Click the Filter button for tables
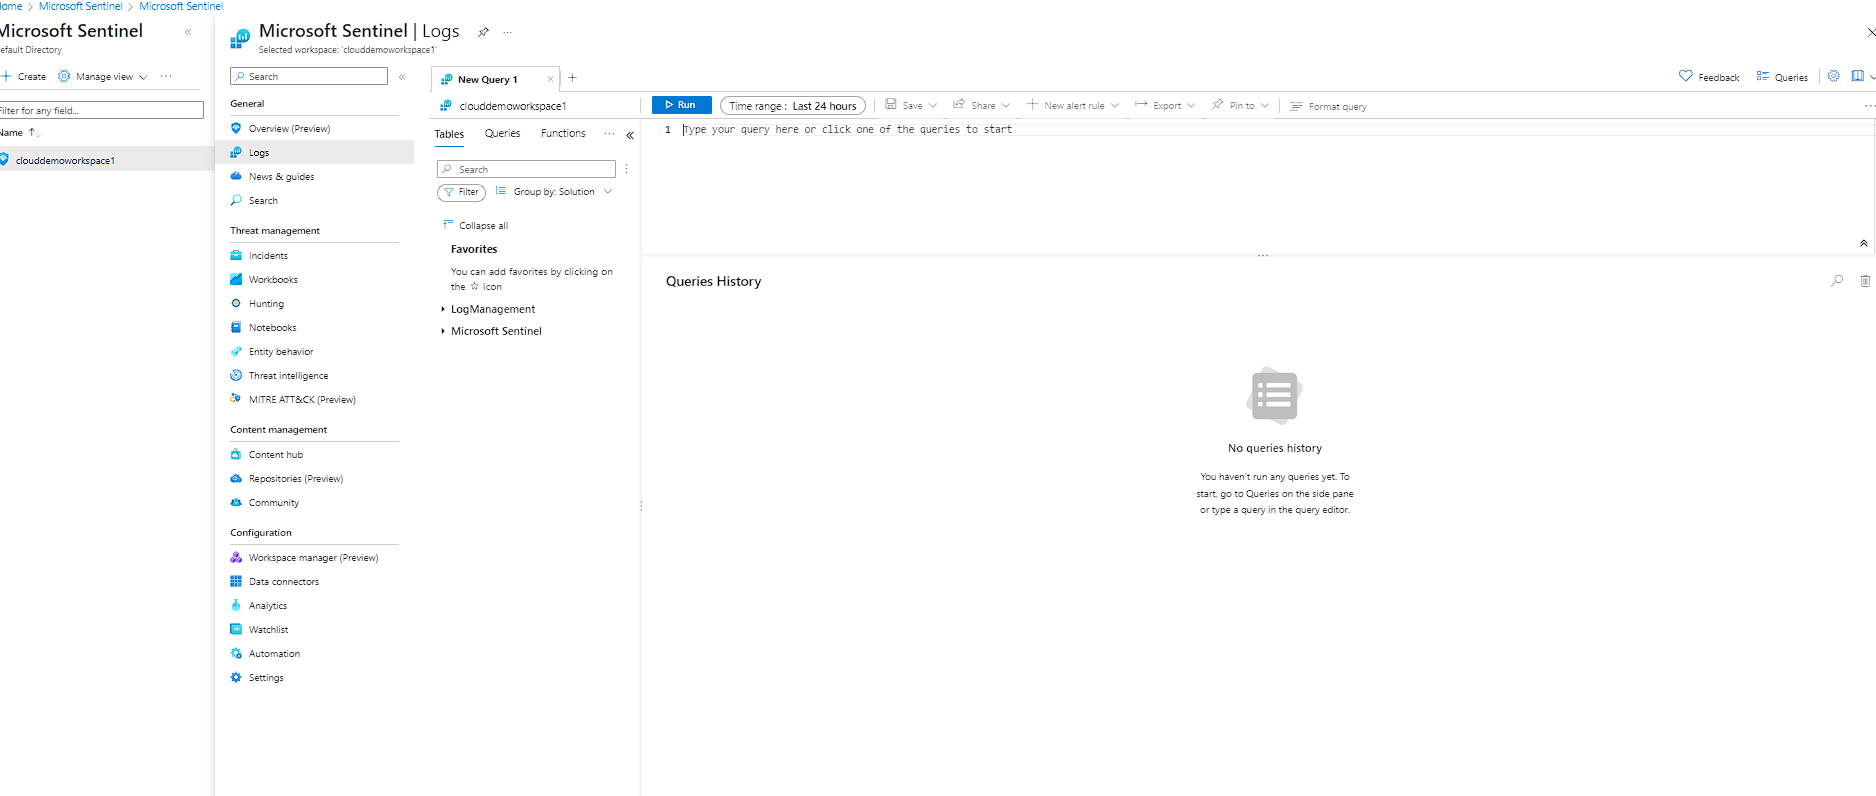Screen dimensions: 1876x796 pos(461,192)
